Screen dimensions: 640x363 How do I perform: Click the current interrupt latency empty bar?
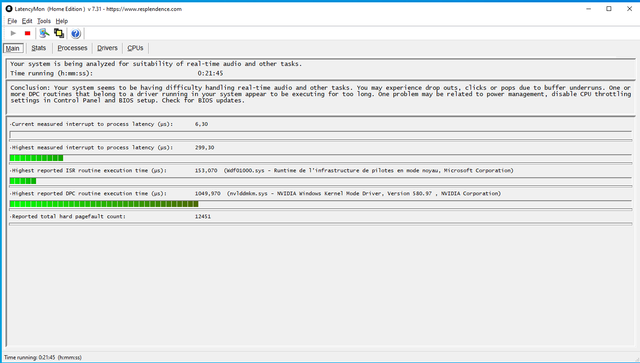(320, 135)
